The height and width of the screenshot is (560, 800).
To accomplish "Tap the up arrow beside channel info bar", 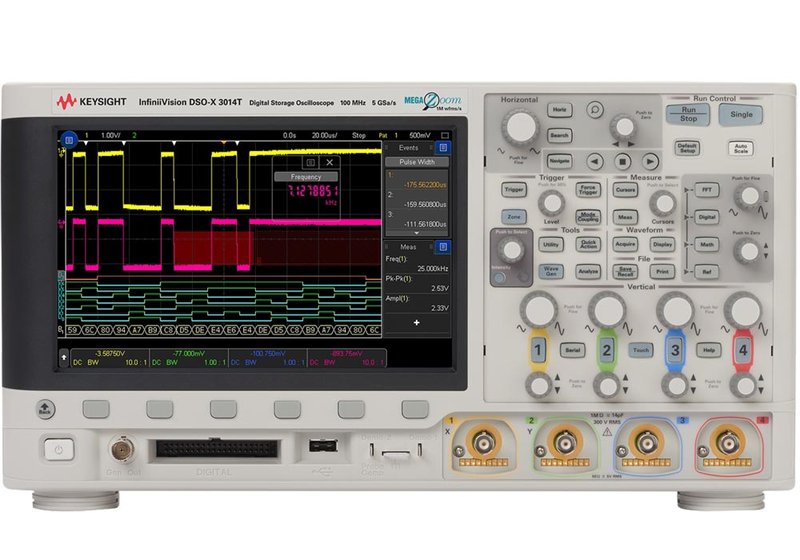I will 64,358.
